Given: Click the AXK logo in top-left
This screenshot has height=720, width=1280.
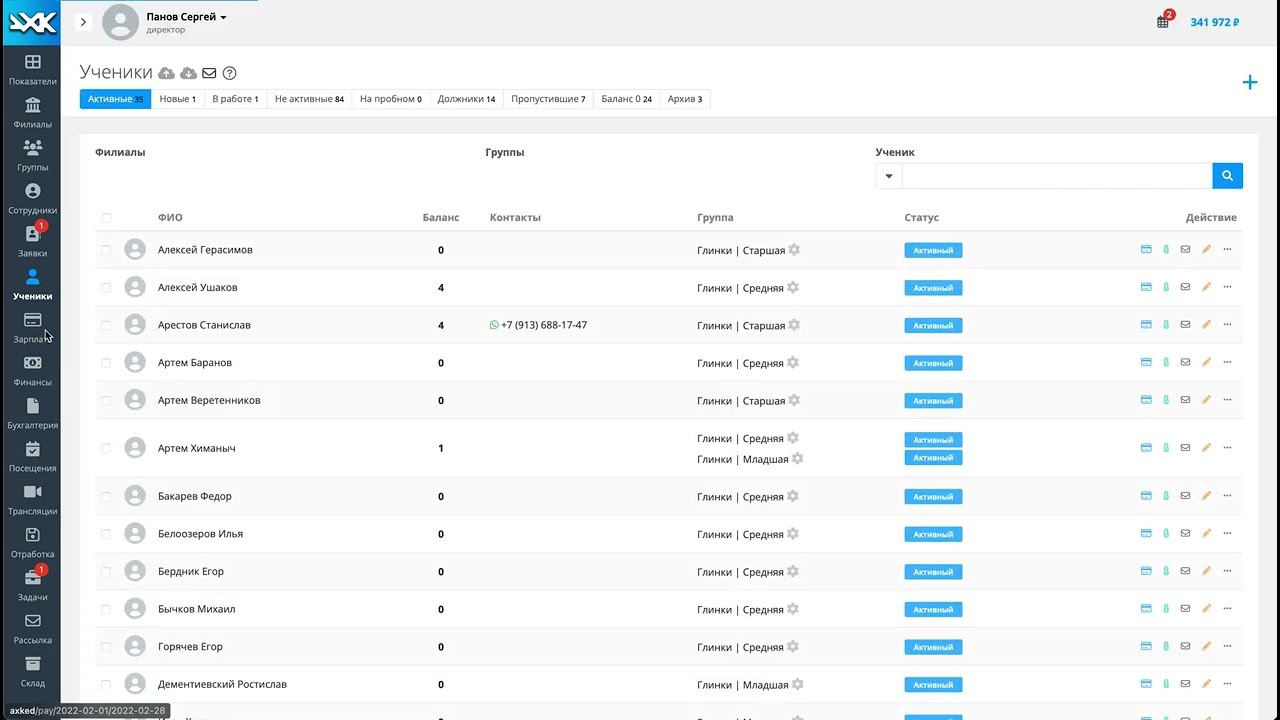Looking at the screenshot, I should [x=30, y=22].
